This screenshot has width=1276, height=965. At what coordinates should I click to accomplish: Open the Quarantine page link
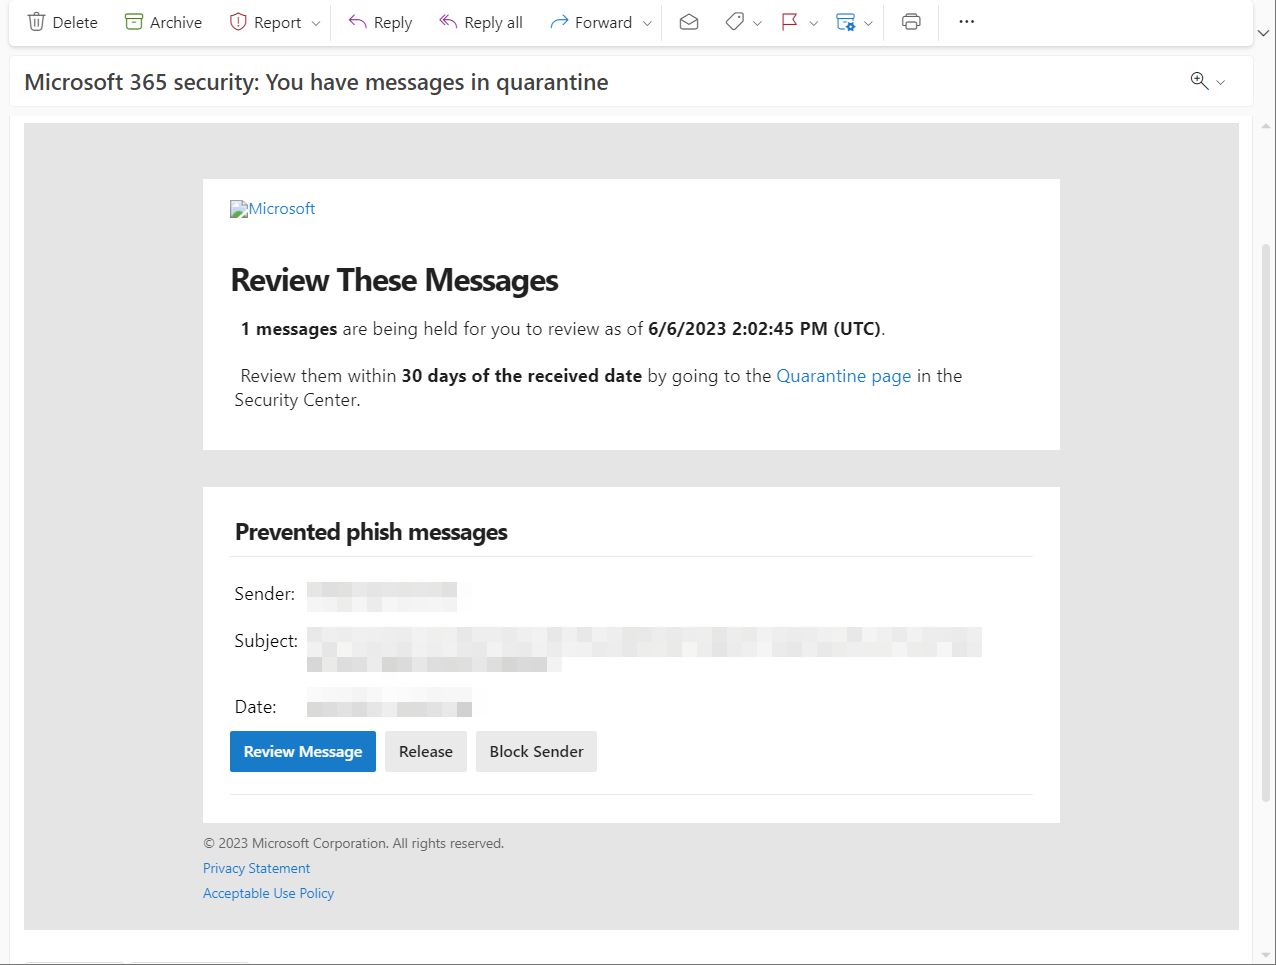[x=844, y=376]
